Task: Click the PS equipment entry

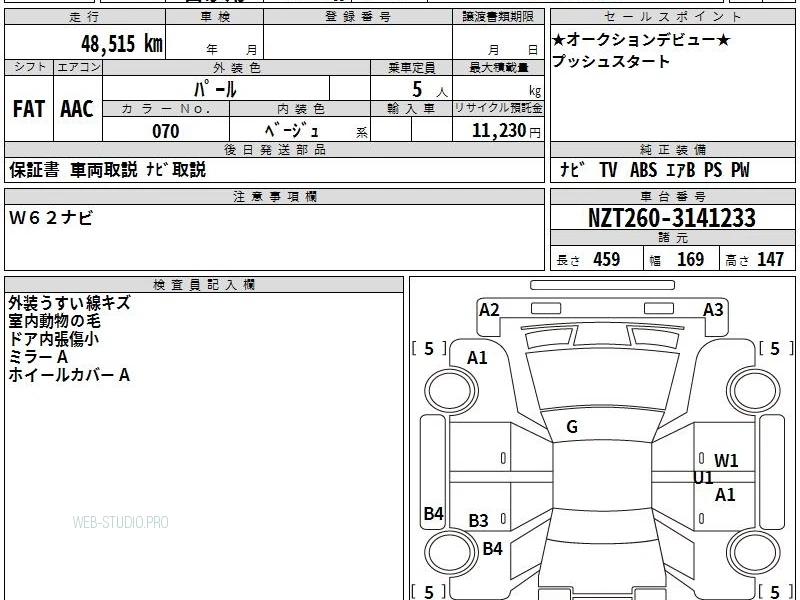Action: [x=713, y=169]
